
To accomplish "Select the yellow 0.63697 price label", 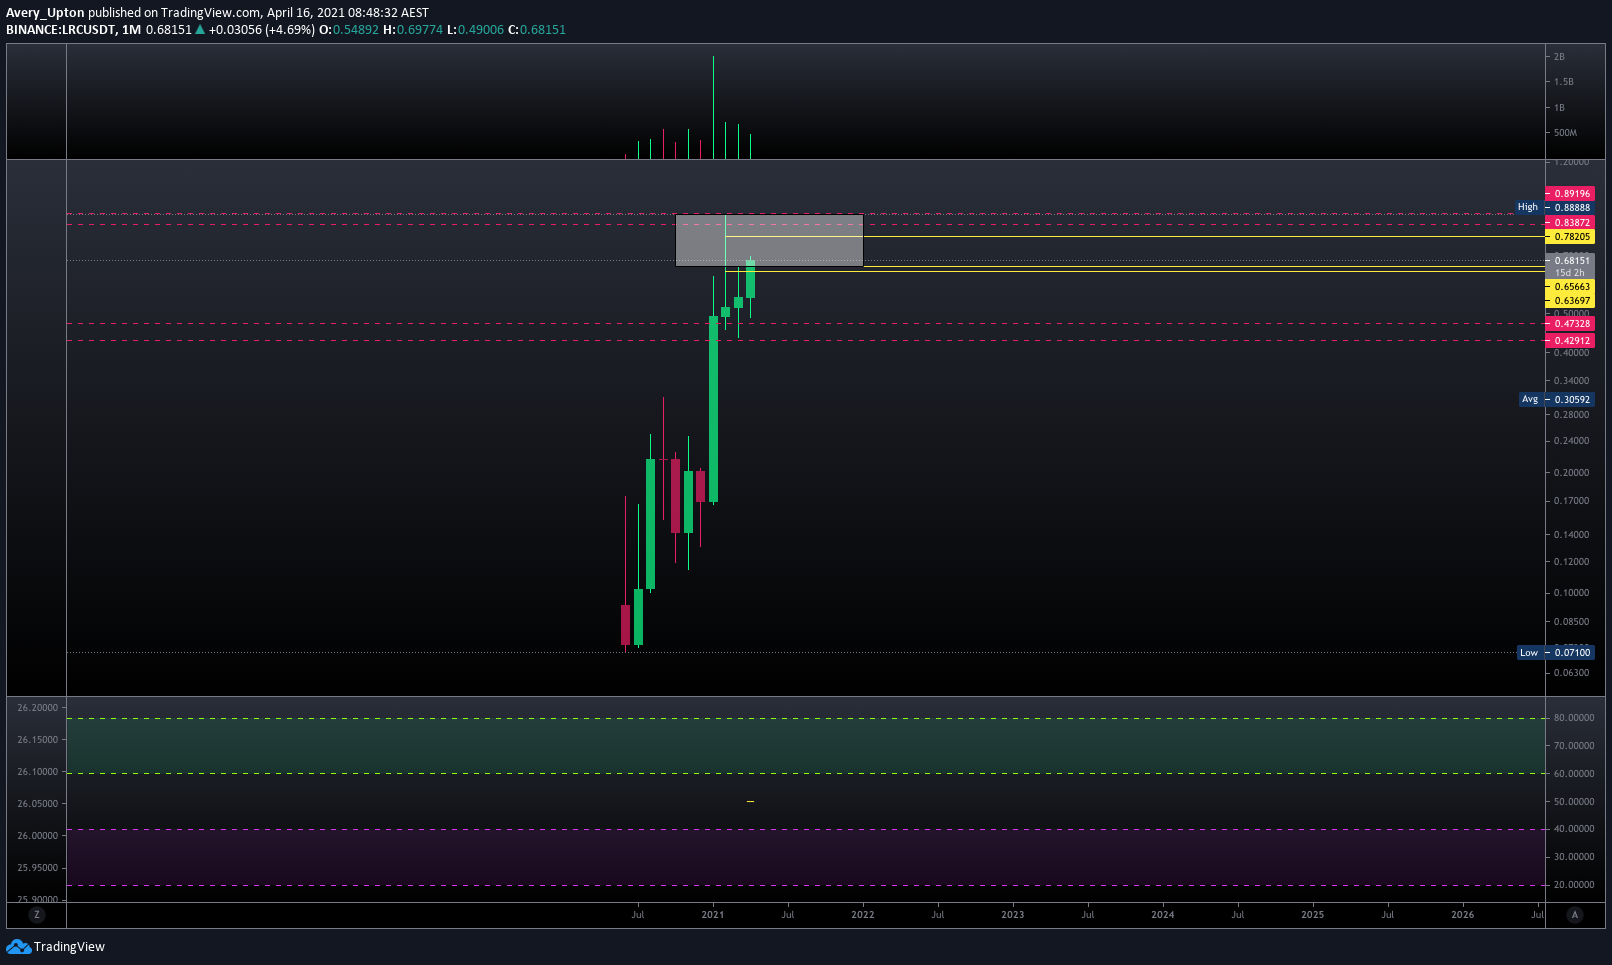I will point(1570,301).
